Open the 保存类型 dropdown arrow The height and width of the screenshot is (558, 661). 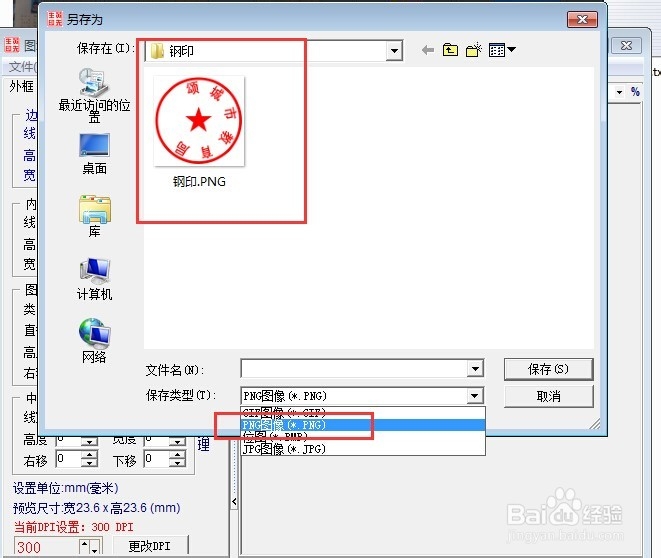[x=475, y=396]
